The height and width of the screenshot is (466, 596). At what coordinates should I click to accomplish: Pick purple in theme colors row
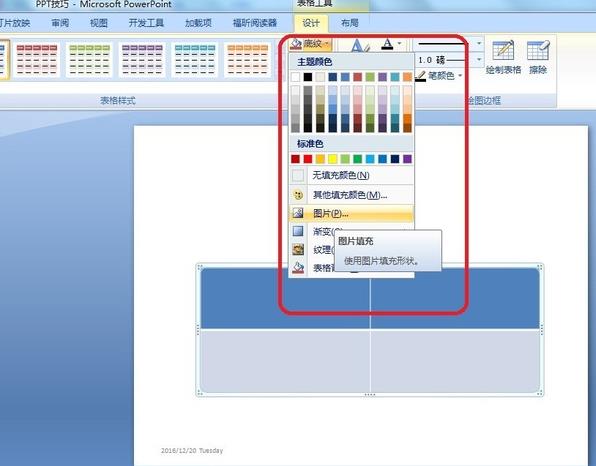pos(382,77)
